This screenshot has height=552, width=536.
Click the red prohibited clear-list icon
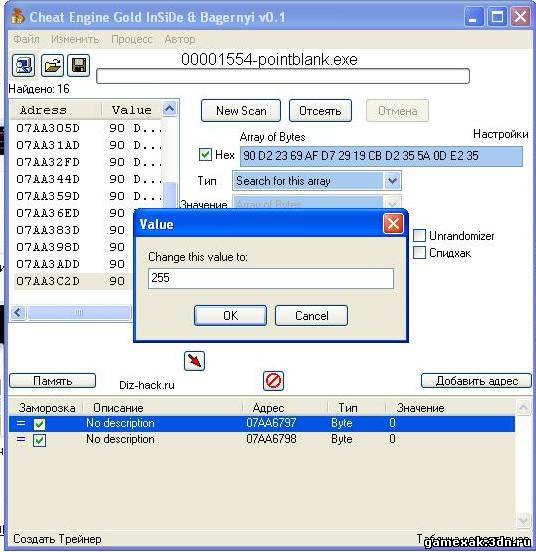273,381
